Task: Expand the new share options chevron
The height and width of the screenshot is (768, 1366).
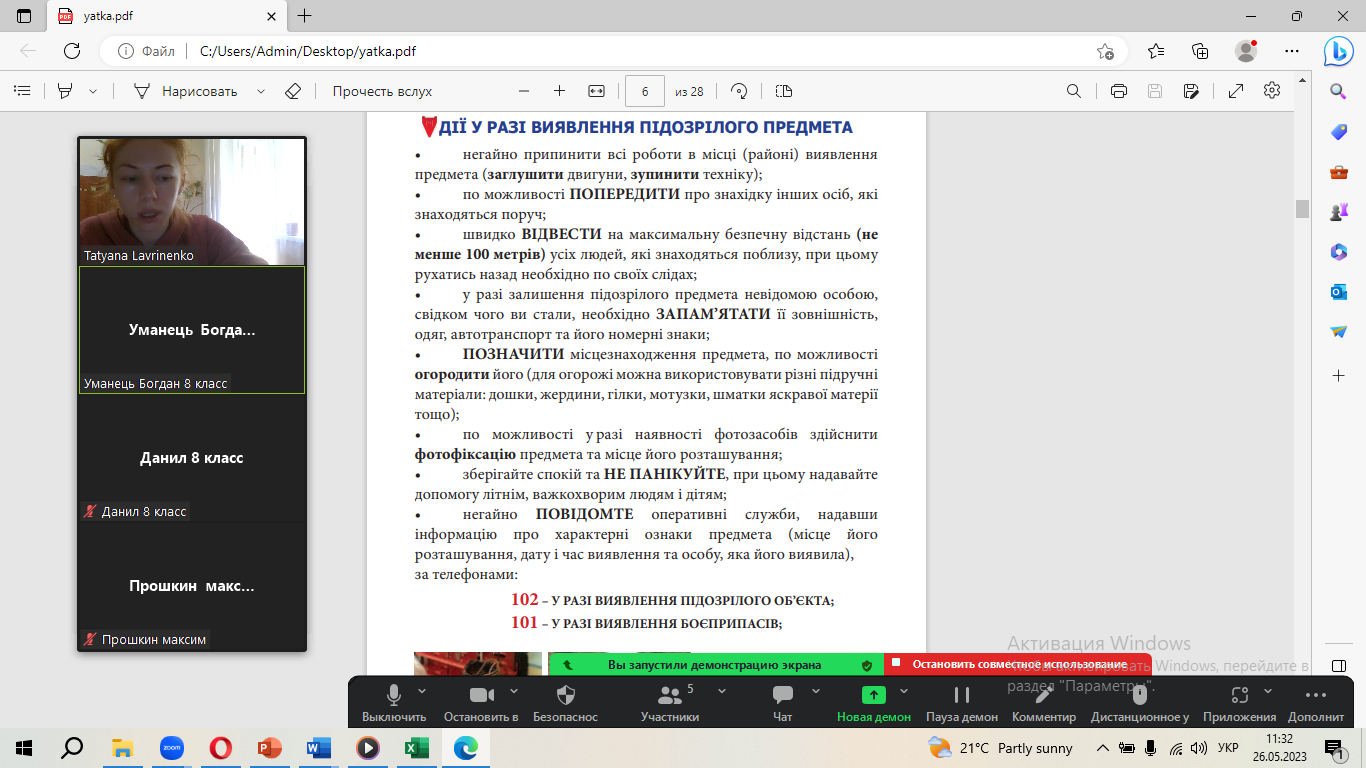Action: pos(904,690)
